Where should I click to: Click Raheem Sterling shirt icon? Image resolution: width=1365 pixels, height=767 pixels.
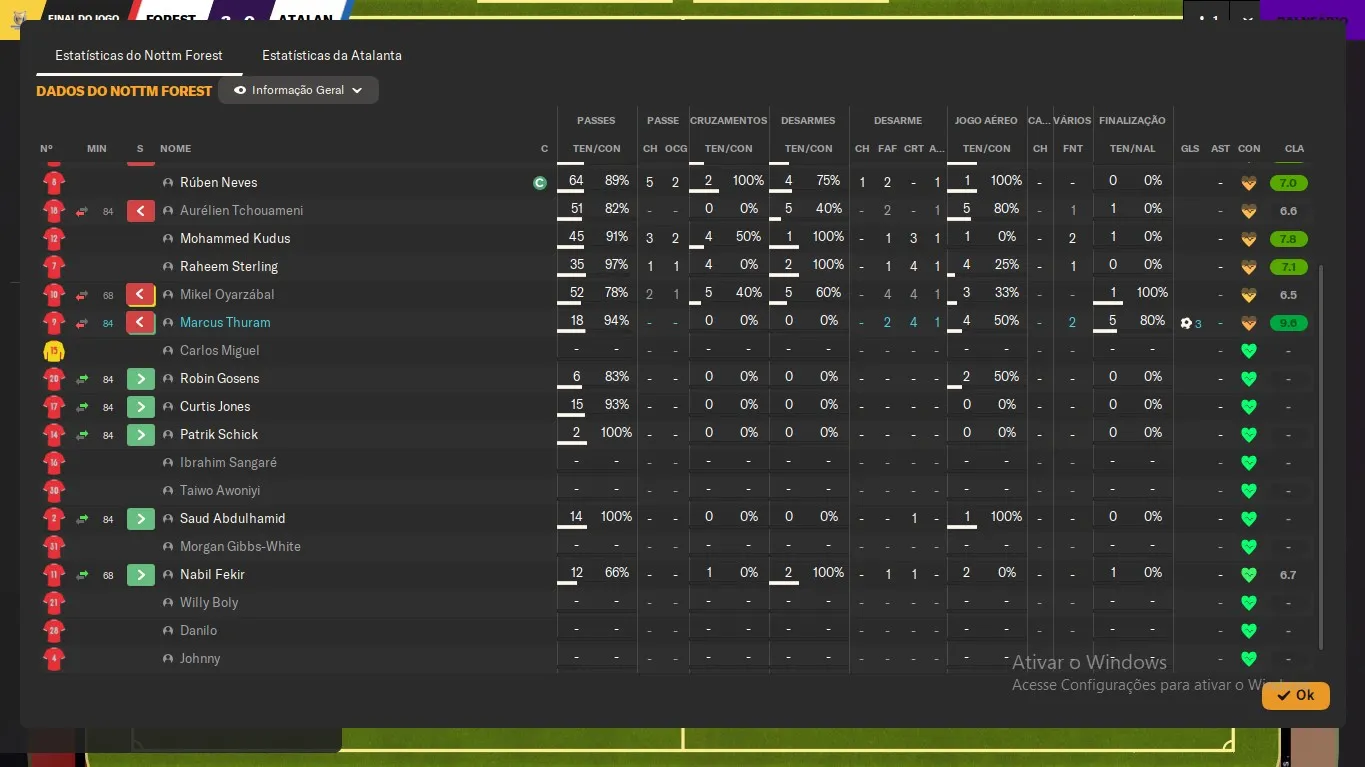54,267
